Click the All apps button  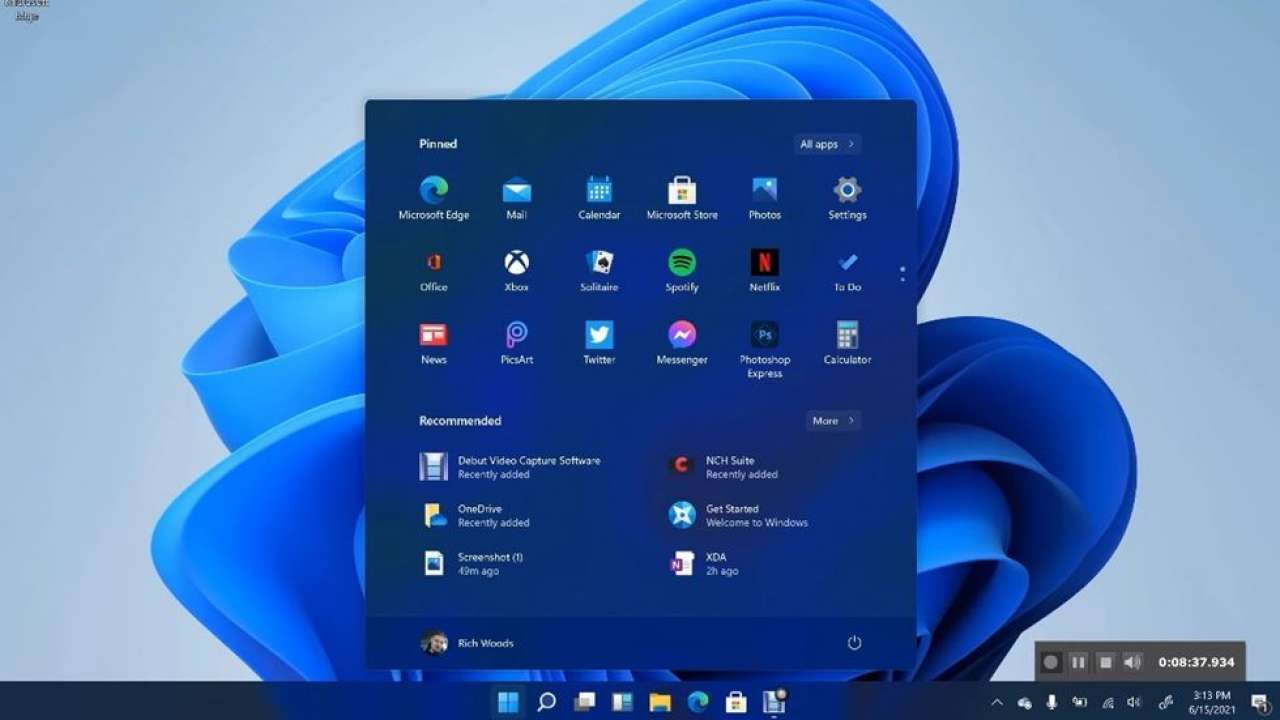pos(827,144)
